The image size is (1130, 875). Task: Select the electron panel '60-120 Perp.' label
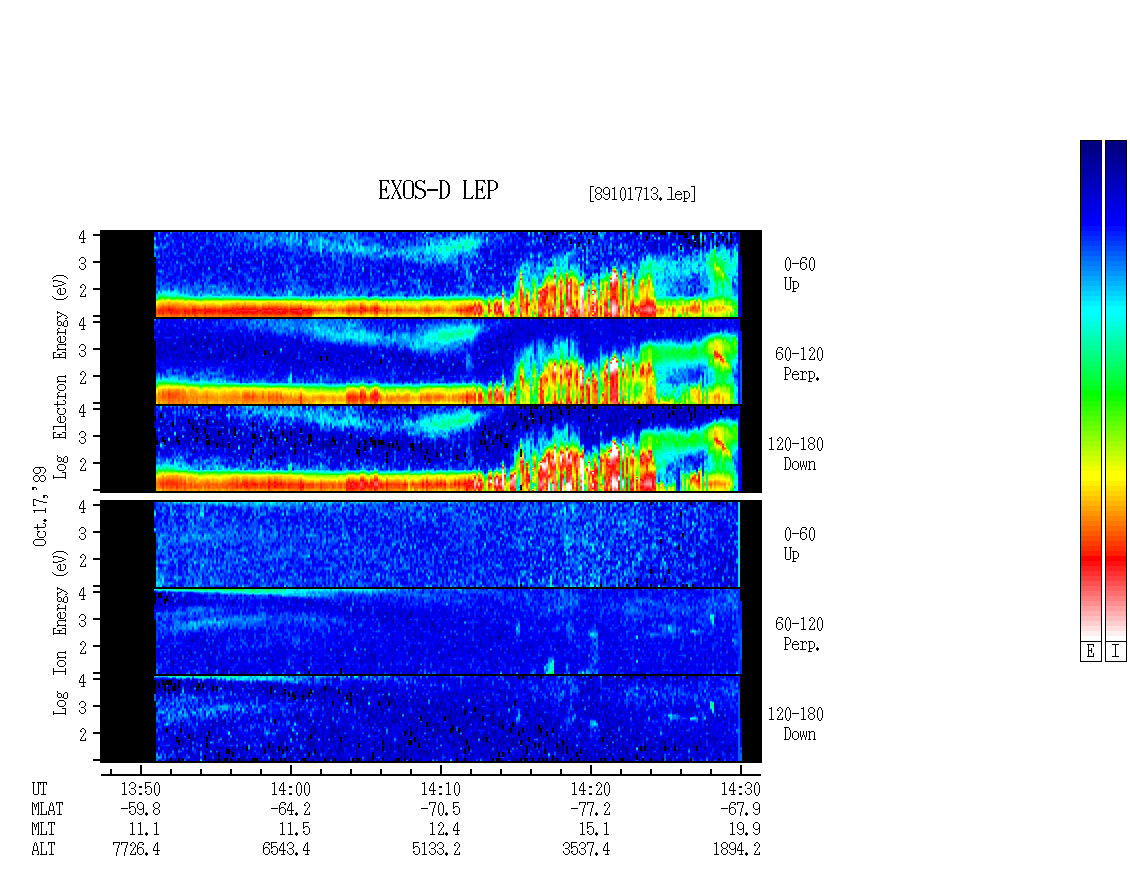click(799, 364)
